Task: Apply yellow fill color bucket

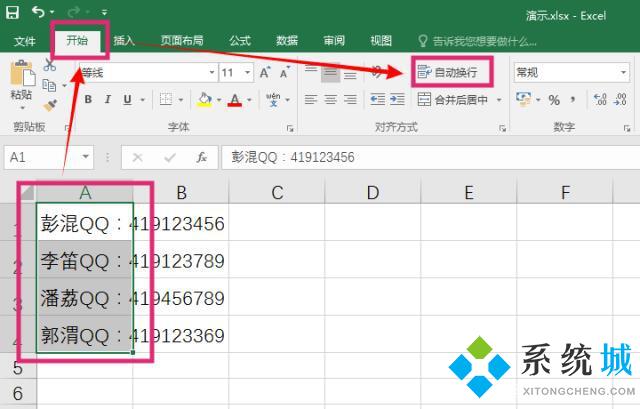Action: tap(204, 100)
